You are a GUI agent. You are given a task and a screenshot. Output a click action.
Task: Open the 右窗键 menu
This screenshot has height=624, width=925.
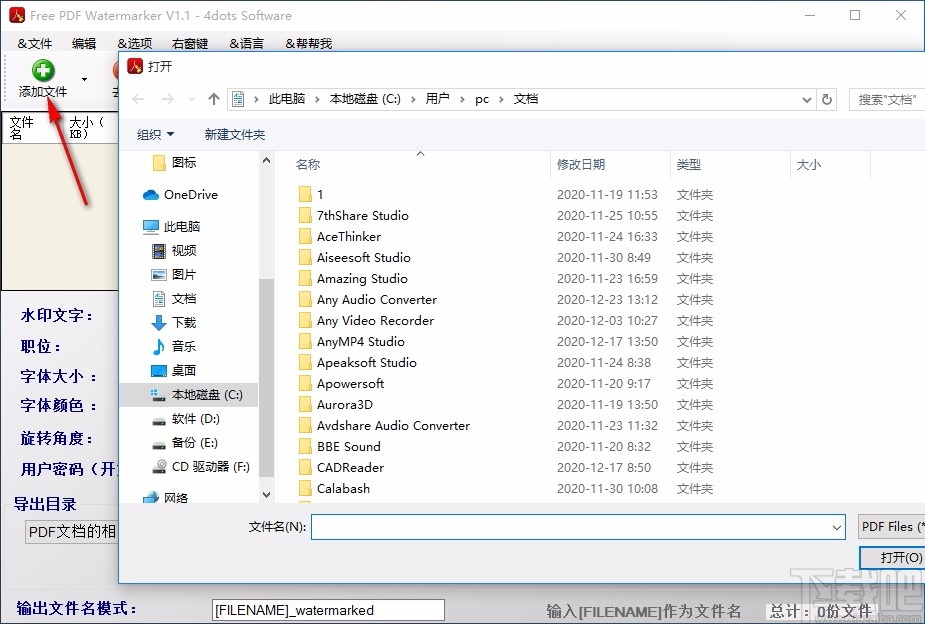click(190, 43)
